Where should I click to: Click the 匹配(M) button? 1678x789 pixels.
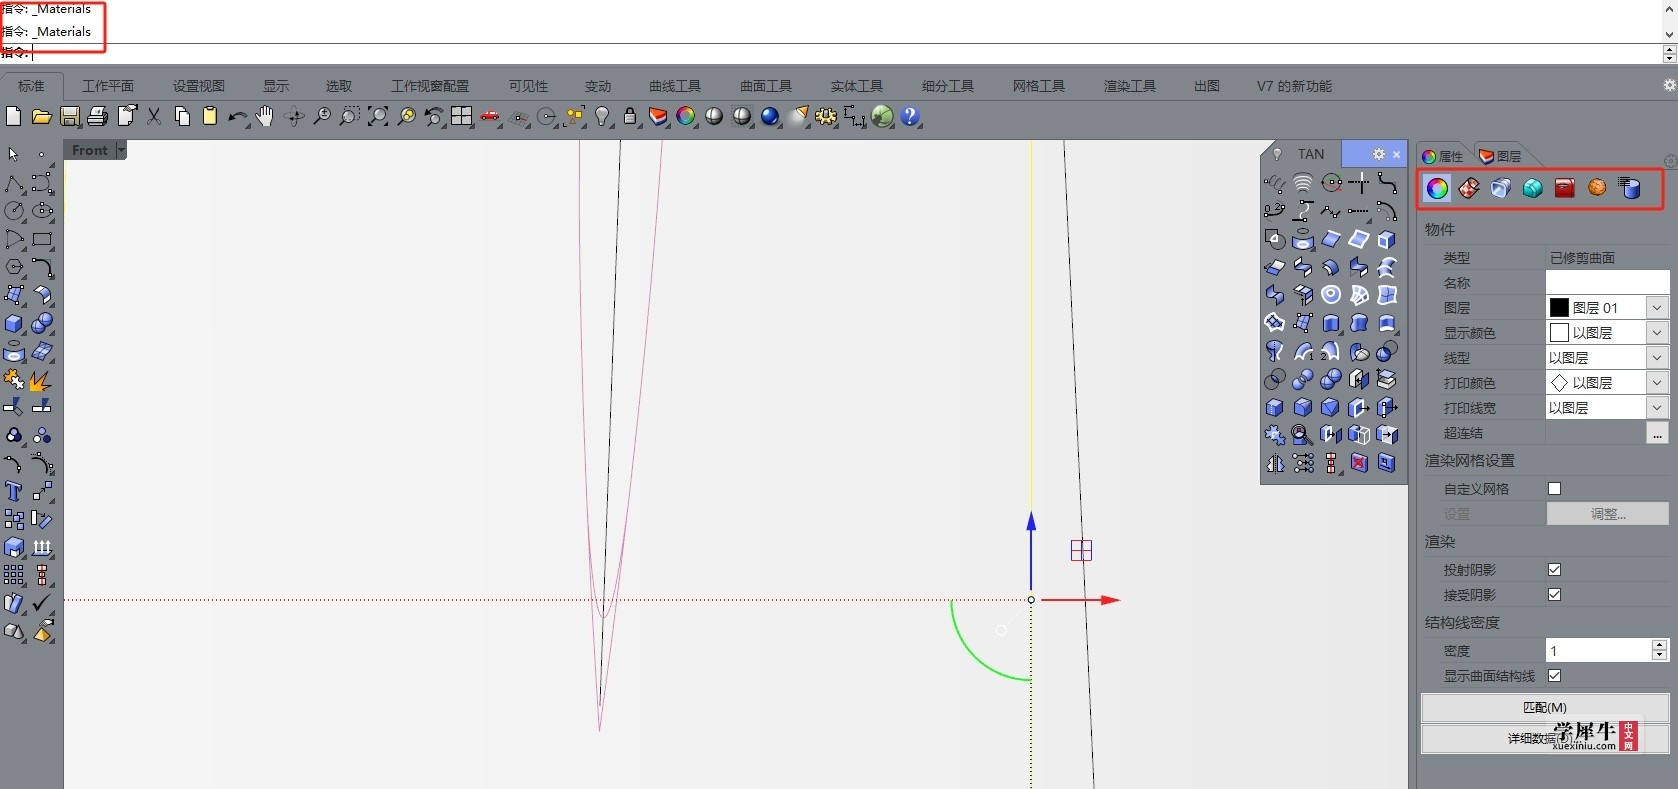(x=1545, y=707)
